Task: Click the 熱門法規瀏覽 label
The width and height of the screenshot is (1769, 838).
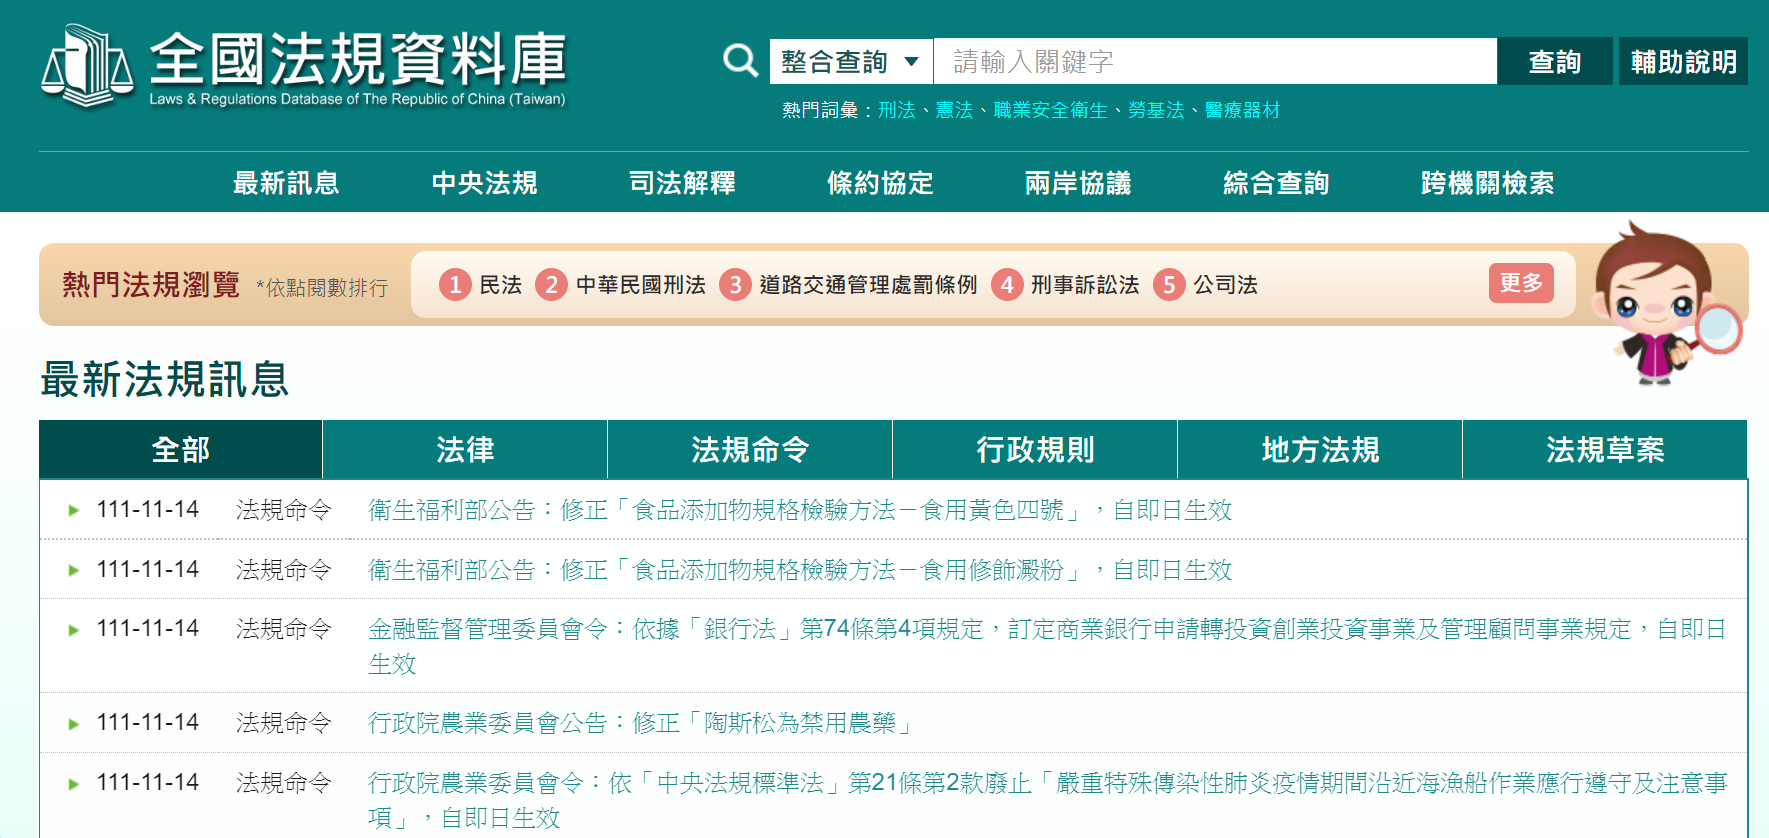Action: coord(151,285)
